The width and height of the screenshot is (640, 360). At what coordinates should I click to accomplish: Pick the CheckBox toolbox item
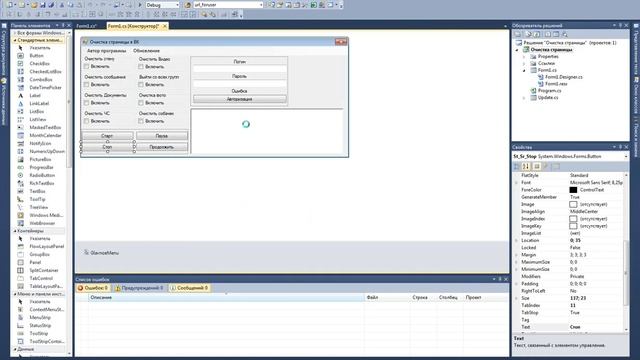click(x=39, y=64)
